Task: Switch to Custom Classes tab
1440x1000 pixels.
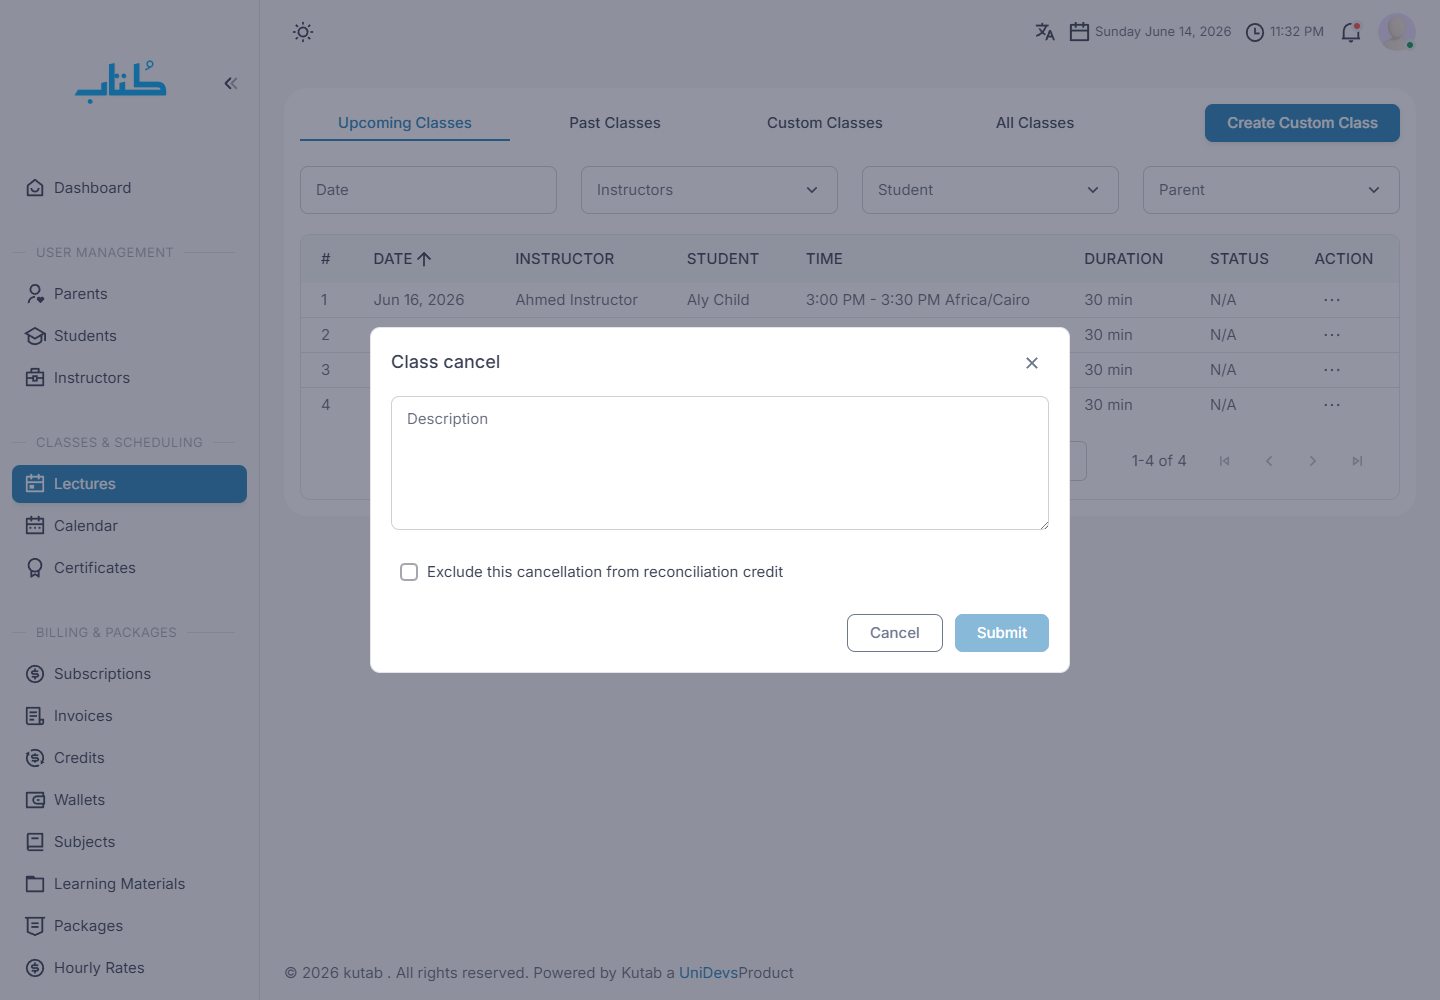Action: pos(825,123)
